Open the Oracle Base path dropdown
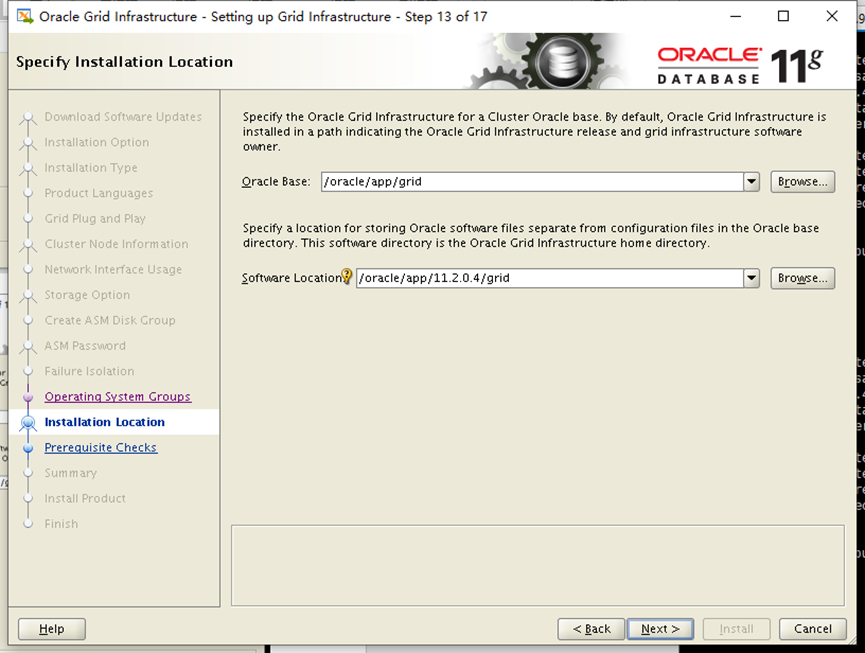Viewport: 865px width, 653px height. click(x=751, y=181)
